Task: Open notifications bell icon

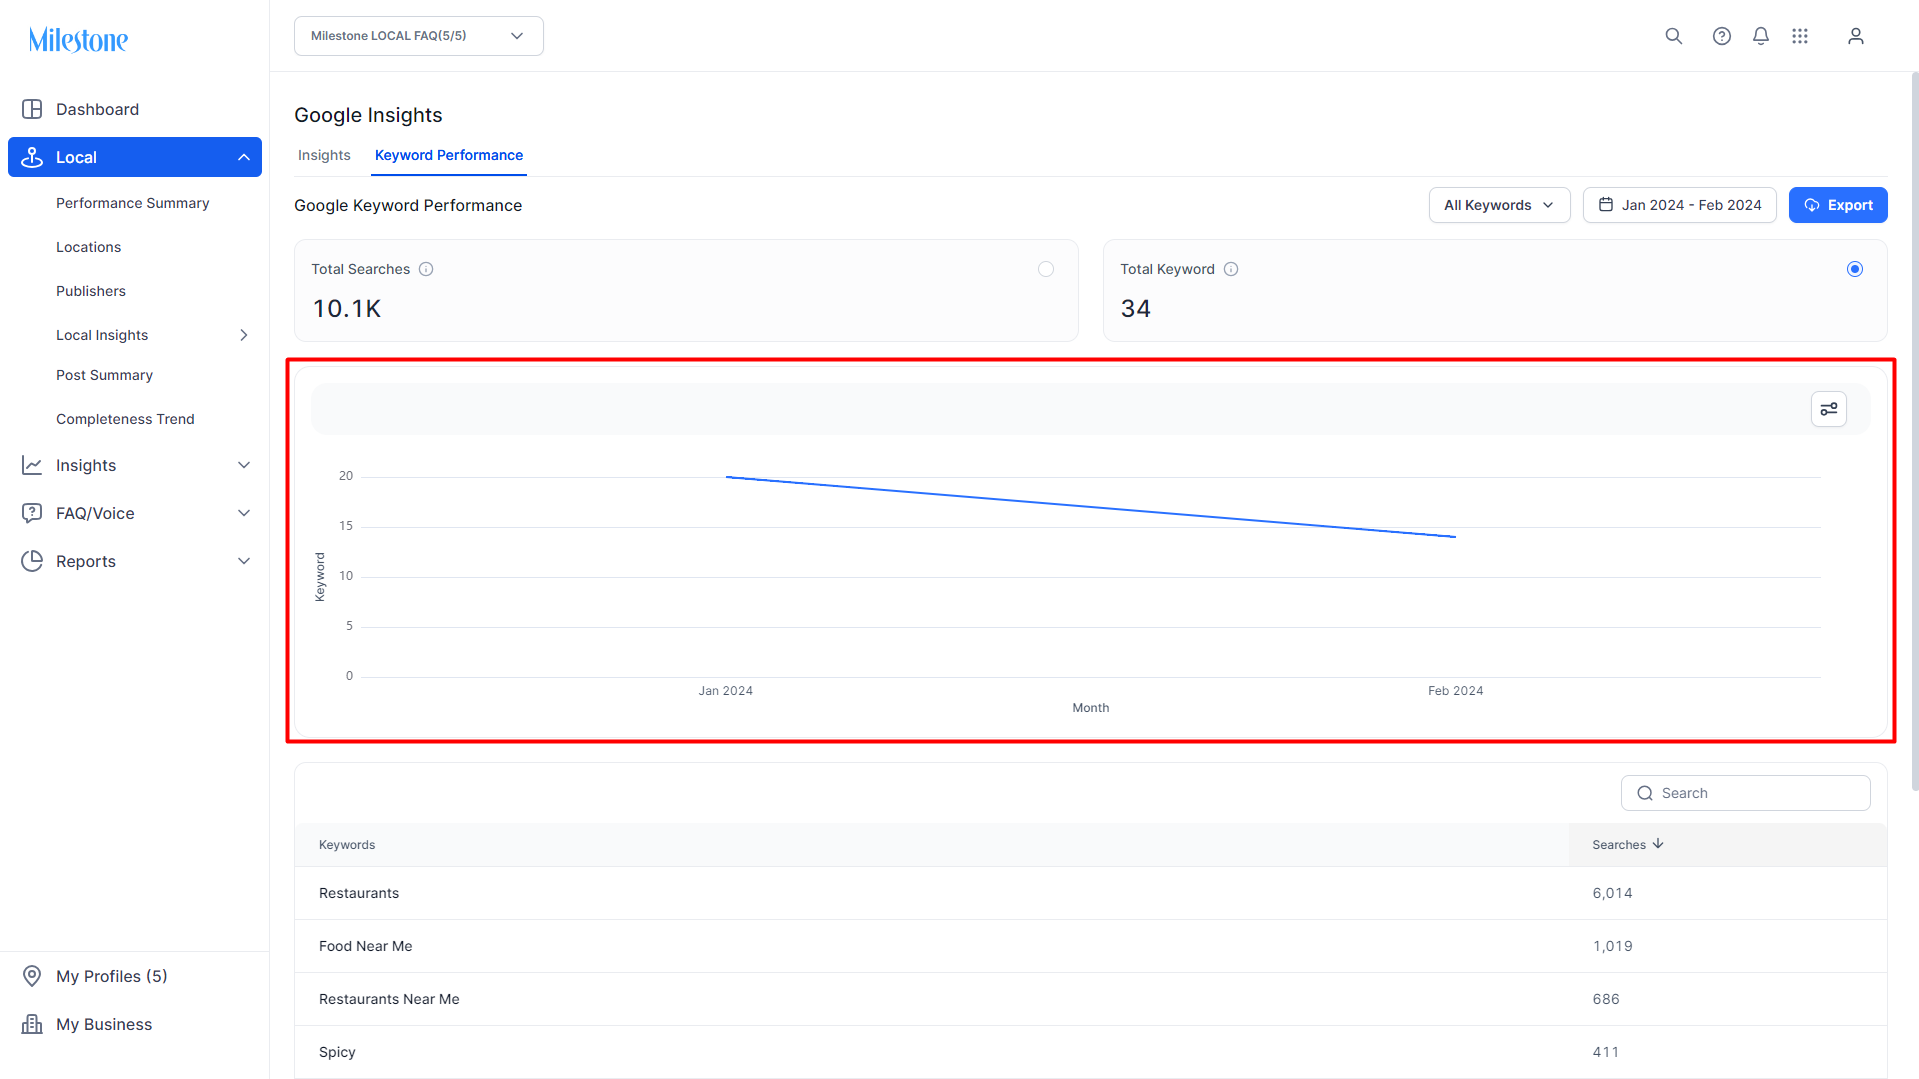Action: point(1761,36)
